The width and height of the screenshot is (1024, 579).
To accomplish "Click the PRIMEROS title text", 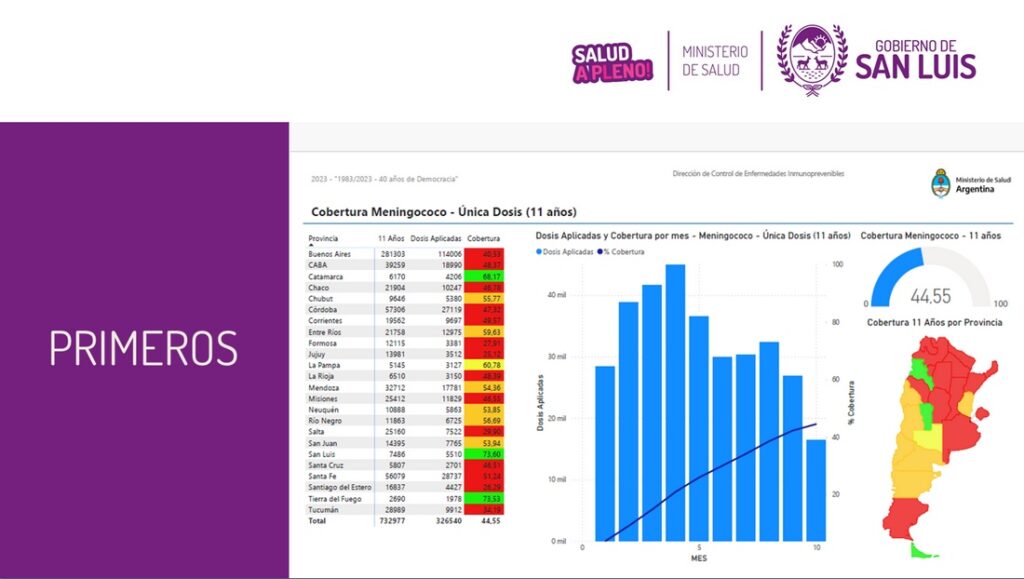I will pos(144,348).
